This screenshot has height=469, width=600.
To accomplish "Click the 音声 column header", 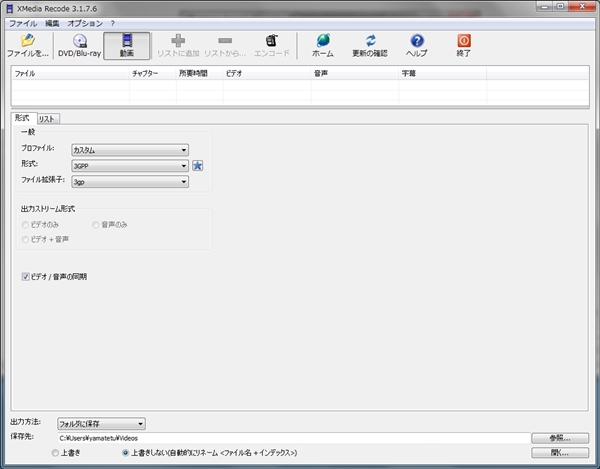I will click(x=355, y=73).
